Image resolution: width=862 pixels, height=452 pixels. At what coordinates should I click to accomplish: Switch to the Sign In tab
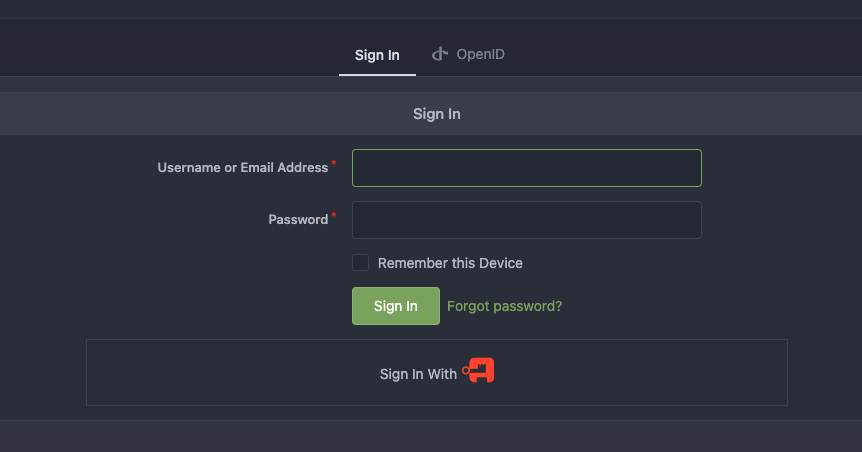(377, 55)
